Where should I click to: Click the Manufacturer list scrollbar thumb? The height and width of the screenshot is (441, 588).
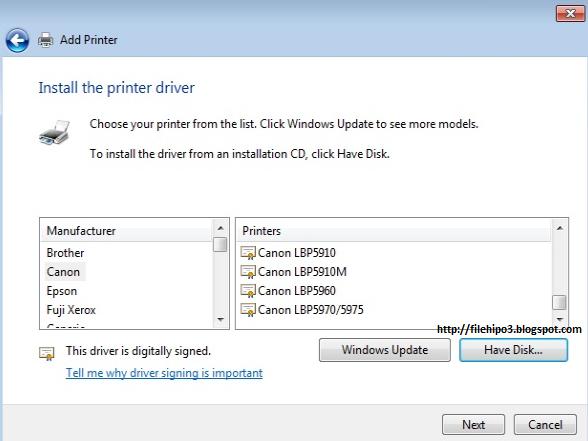(220, 244)
